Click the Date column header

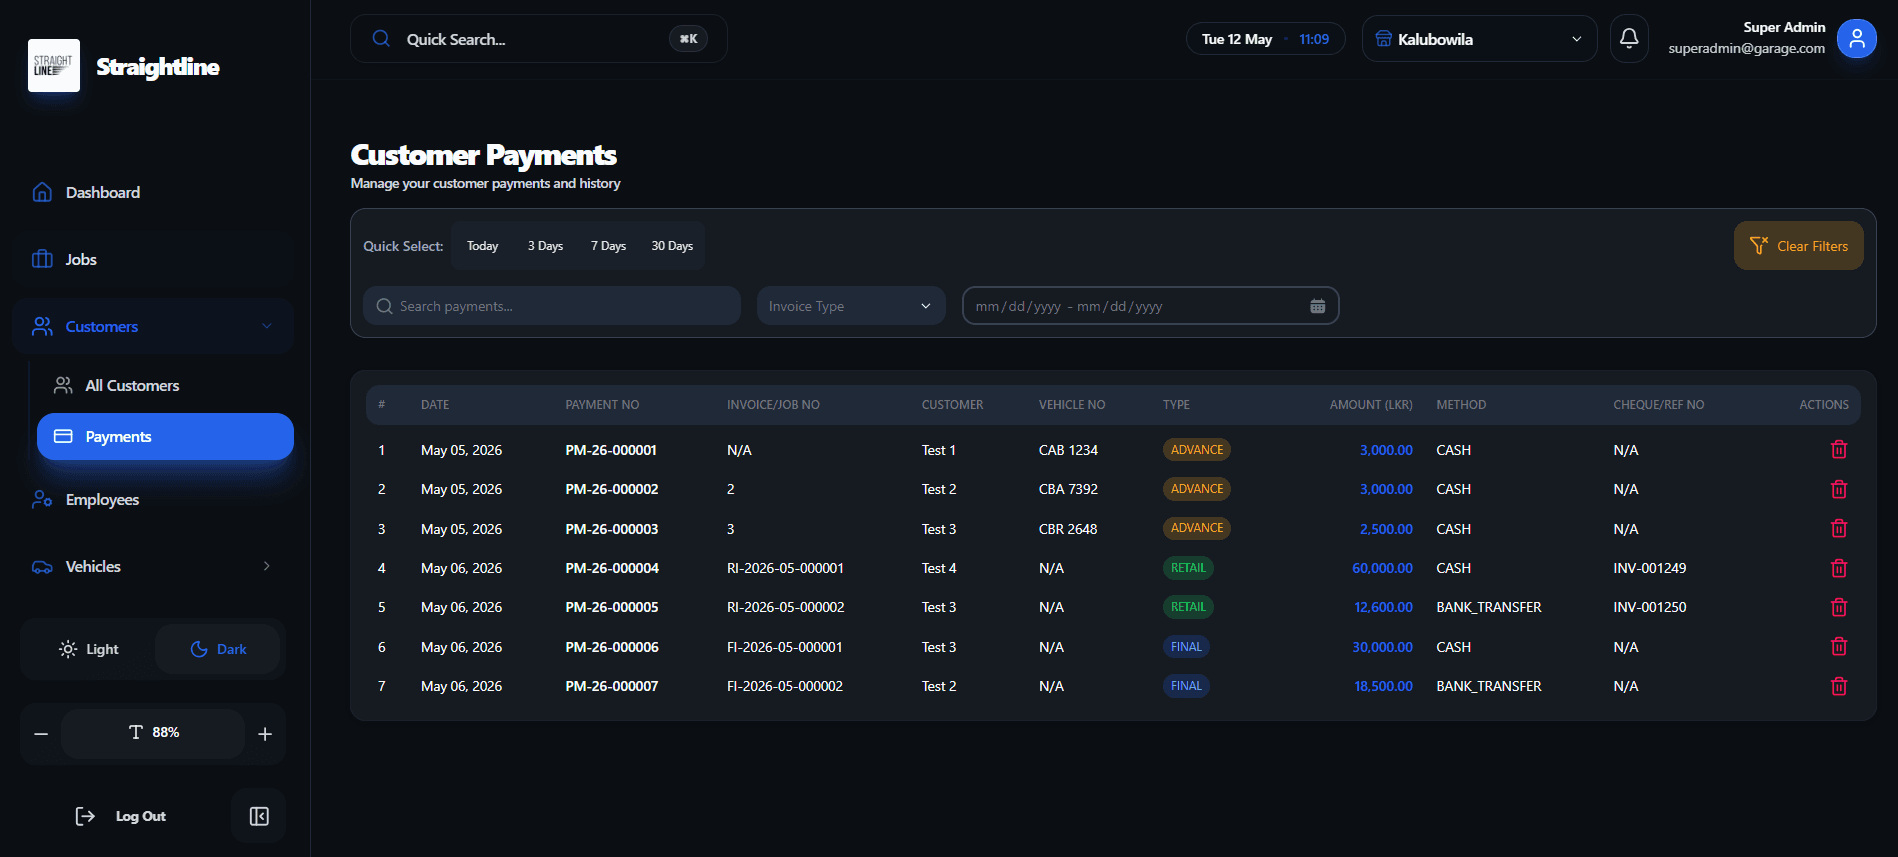tap(435, 405)
